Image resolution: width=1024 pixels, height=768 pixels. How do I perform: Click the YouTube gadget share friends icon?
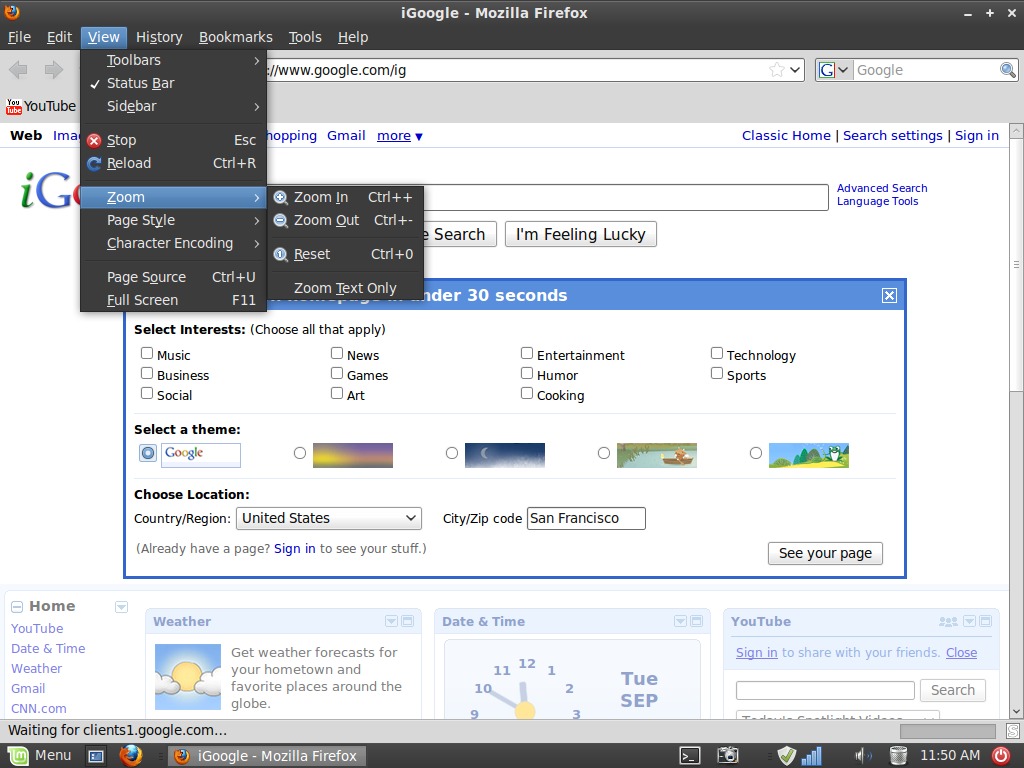click(x=948, y=621)
